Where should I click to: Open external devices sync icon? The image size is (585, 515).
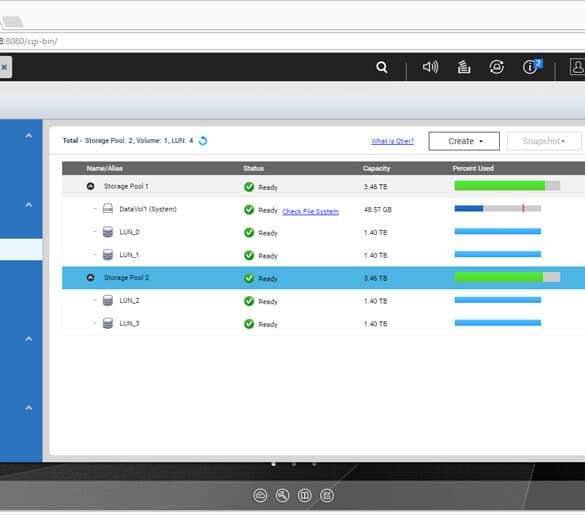coord(497,67)
